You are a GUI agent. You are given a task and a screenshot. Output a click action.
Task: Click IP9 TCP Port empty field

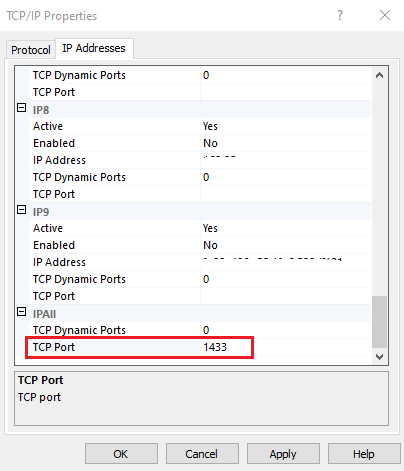285,296
